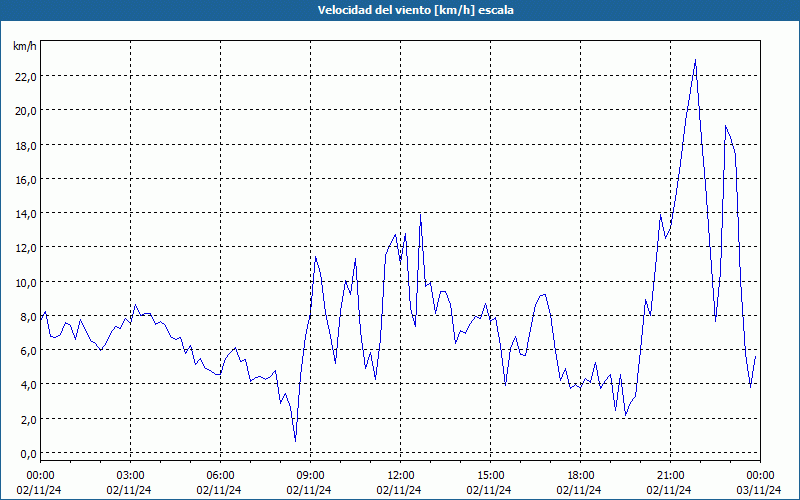Screen dimensions: 800x500
Task: Click the 06:00 time axis label
Action: pos(220,476)
